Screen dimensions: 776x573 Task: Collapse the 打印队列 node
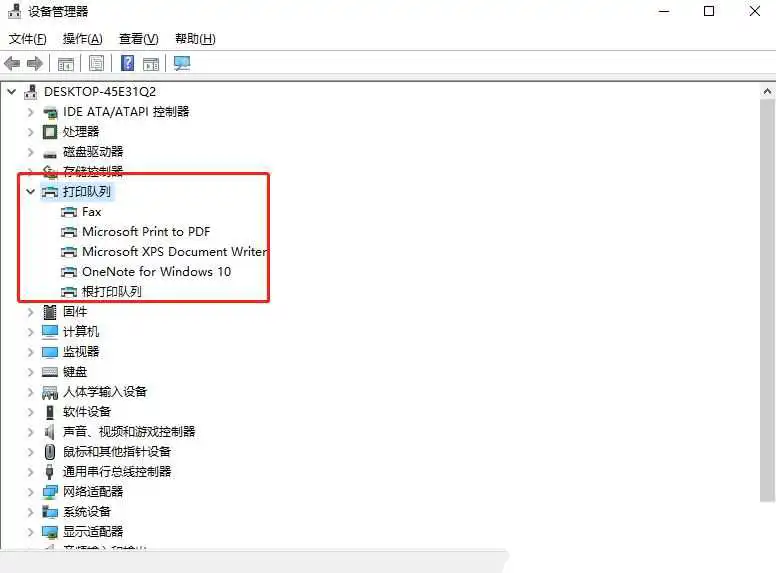[30, 191]
